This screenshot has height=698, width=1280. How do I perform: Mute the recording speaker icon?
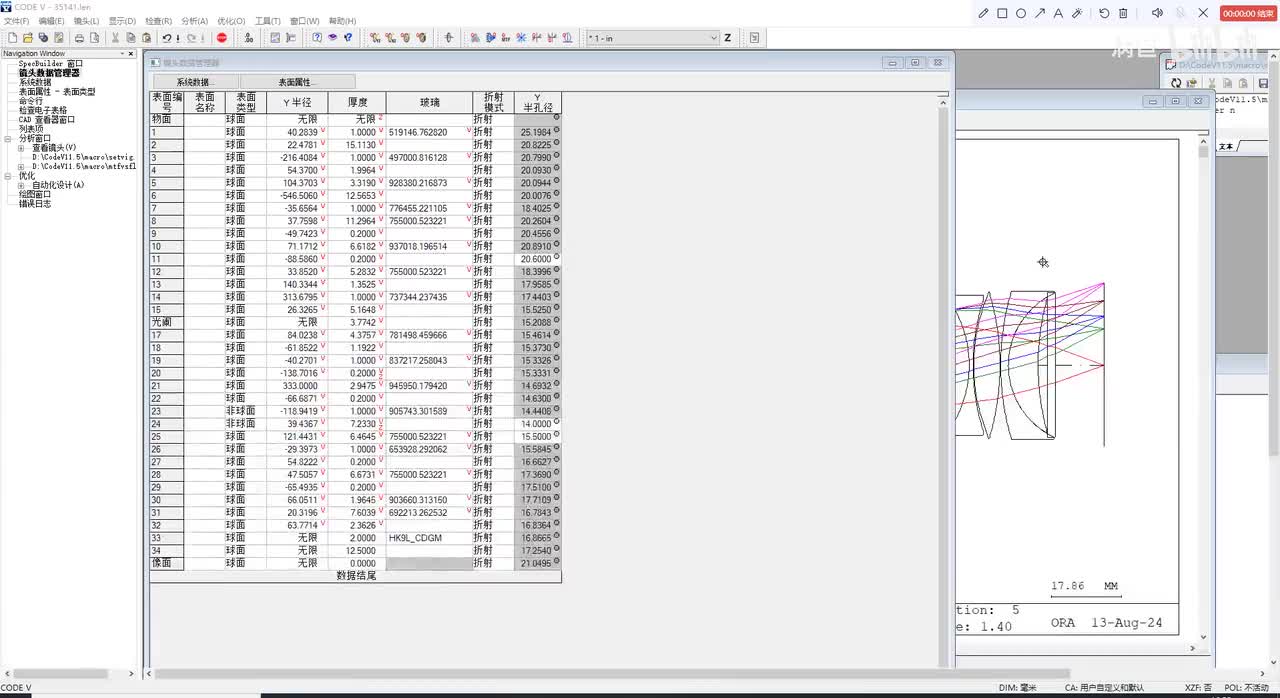coord(1157,13)
